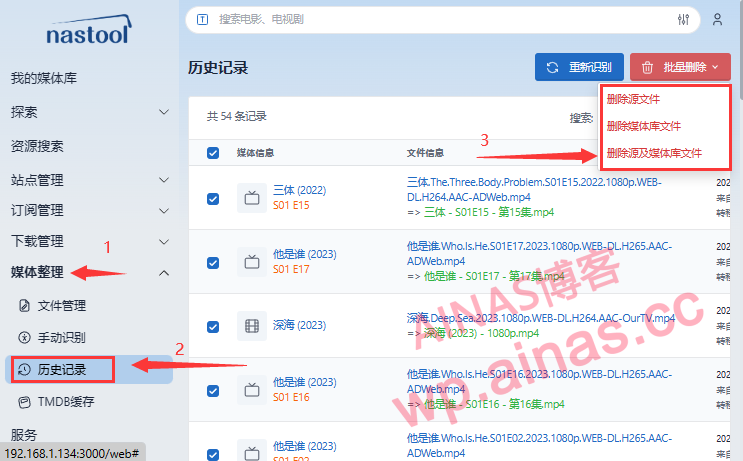Open the 他是谁 (2023) S01 E16 title link
Screen dimensions: 743x461
305,382
